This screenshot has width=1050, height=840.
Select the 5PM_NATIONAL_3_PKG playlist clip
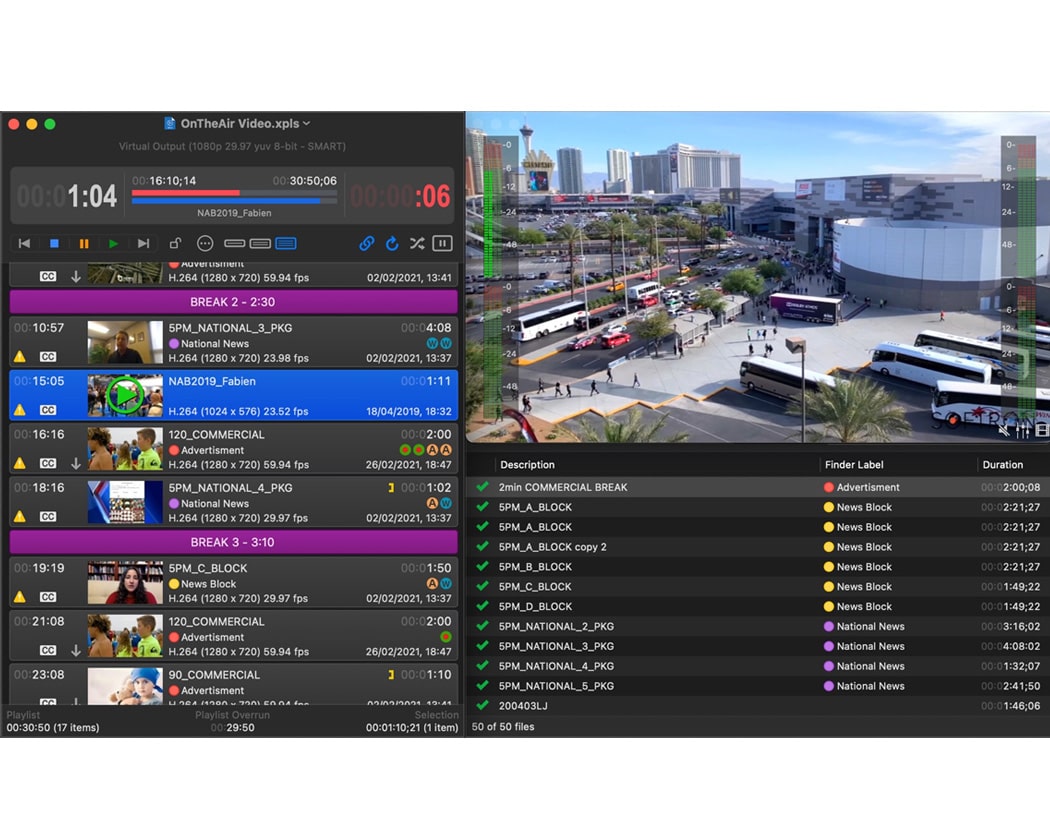pos(233,342)
